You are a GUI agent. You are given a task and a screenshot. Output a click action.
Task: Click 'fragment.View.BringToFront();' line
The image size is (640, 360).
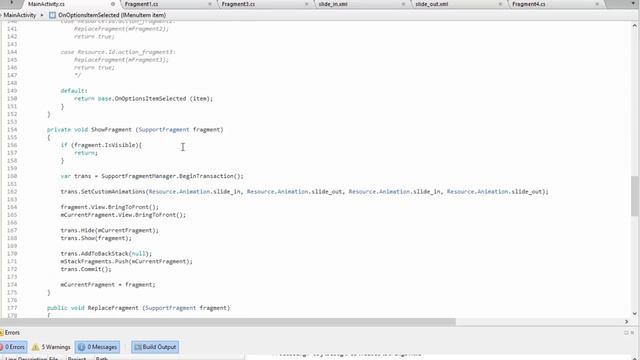pyautogui.click(x=110, y=207)
